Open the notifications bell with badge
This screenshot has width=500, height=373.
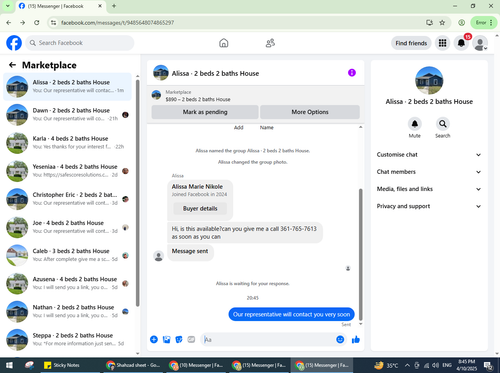pos(461,43)
